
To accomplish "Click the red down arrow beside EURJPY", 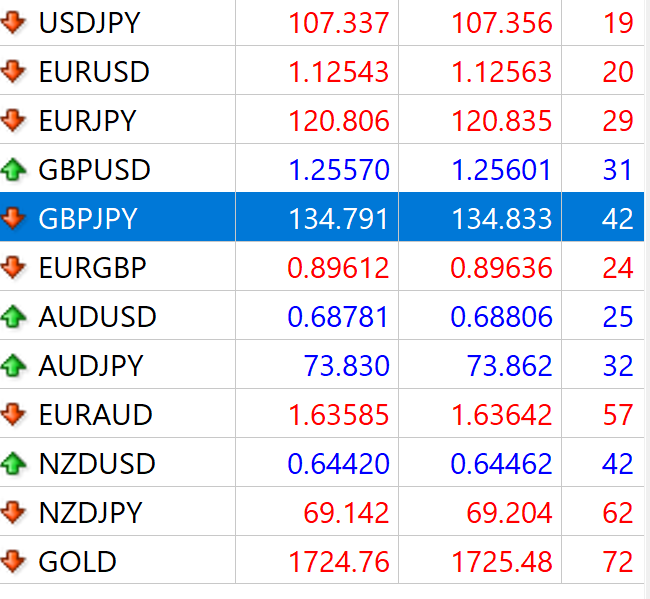I will coord(13,121).
